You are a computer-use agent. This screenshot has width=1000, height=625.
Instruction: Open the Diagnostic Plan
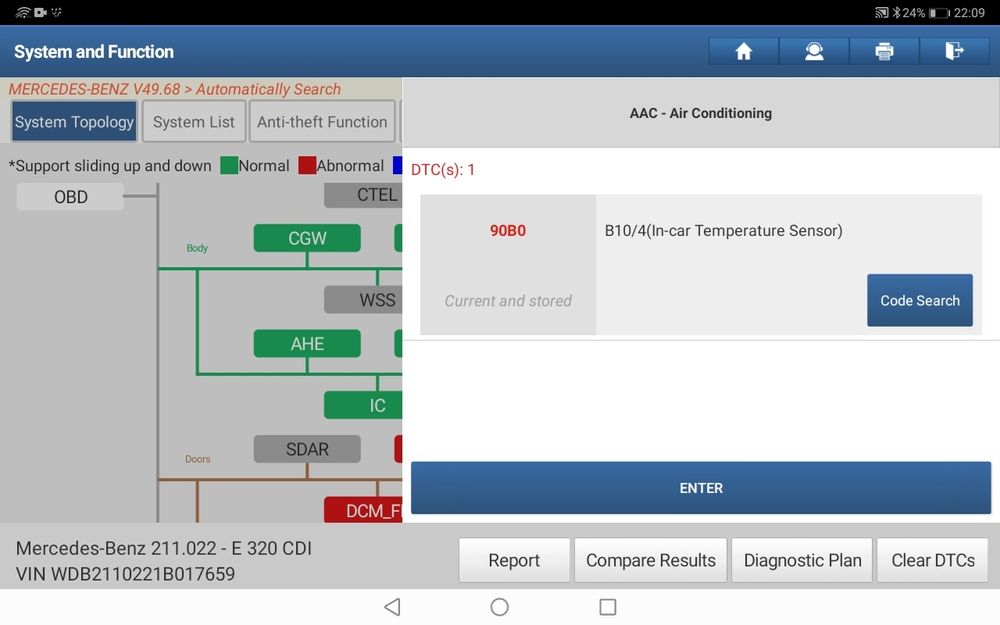coord(802,560)
